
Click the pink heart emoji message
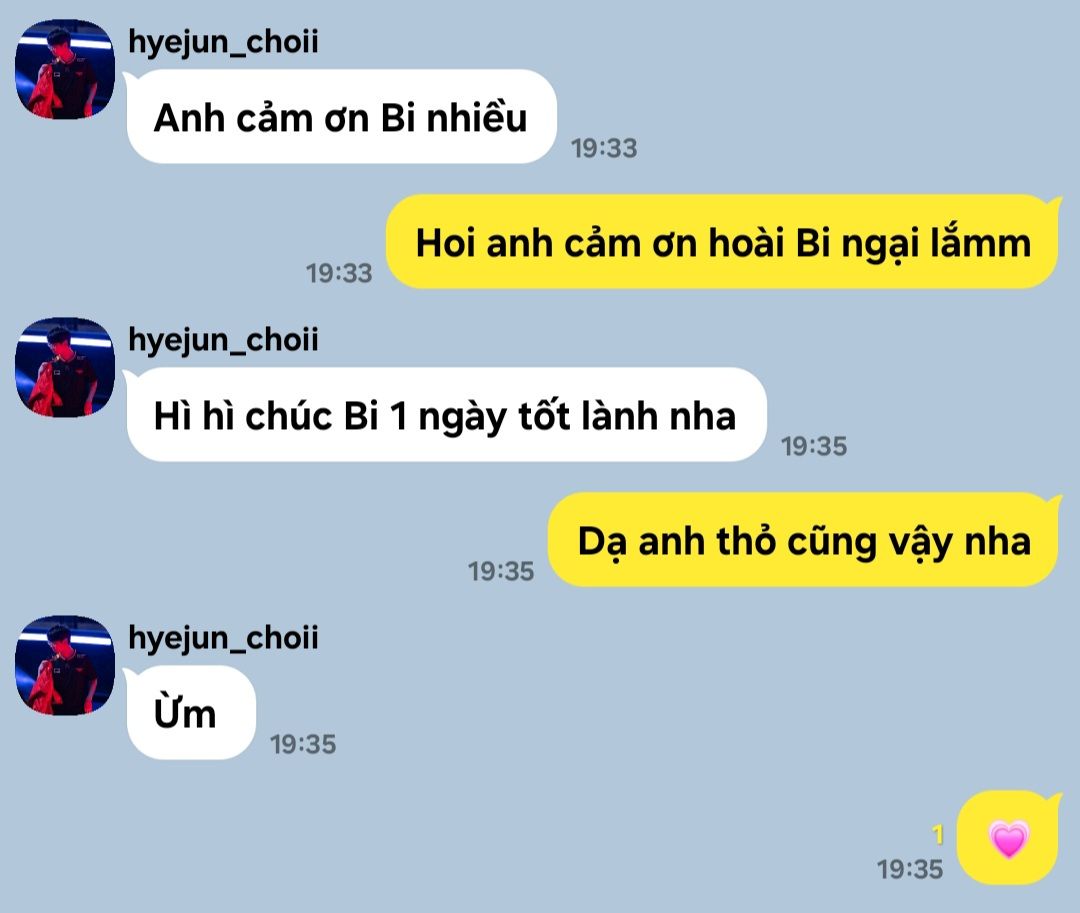1008,839
